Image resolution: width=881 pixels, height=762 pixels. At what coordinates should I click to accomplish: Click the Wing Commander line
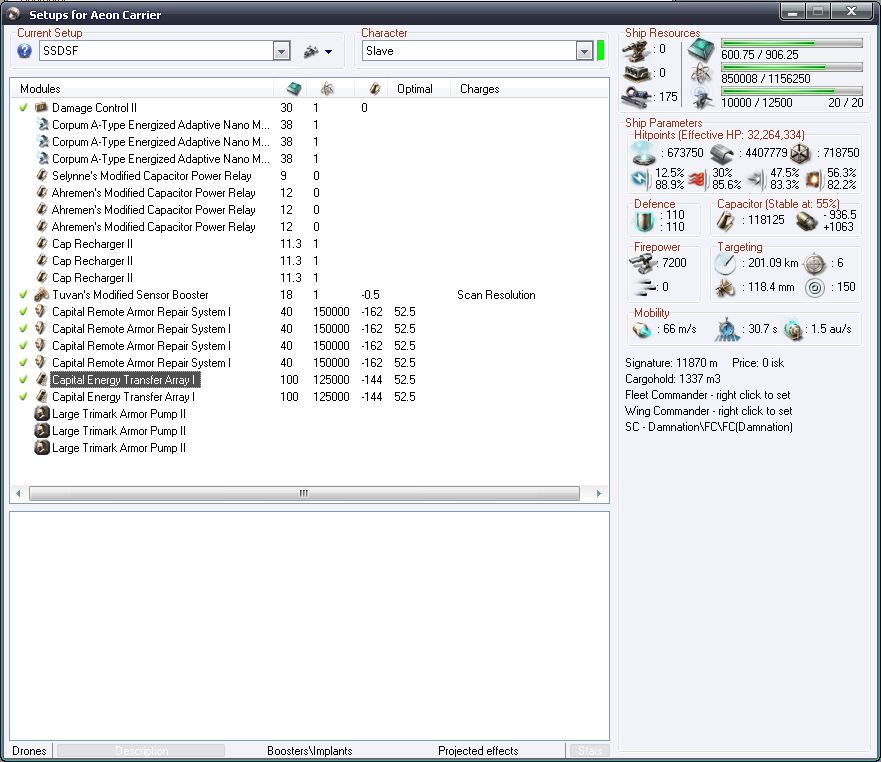pyautogui.click(x=709, y=411)
